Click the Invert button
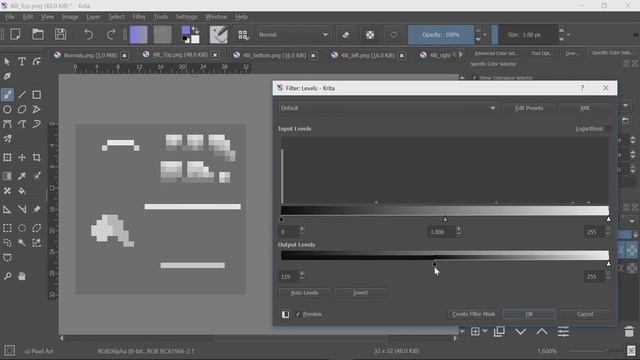 [360, 293]
